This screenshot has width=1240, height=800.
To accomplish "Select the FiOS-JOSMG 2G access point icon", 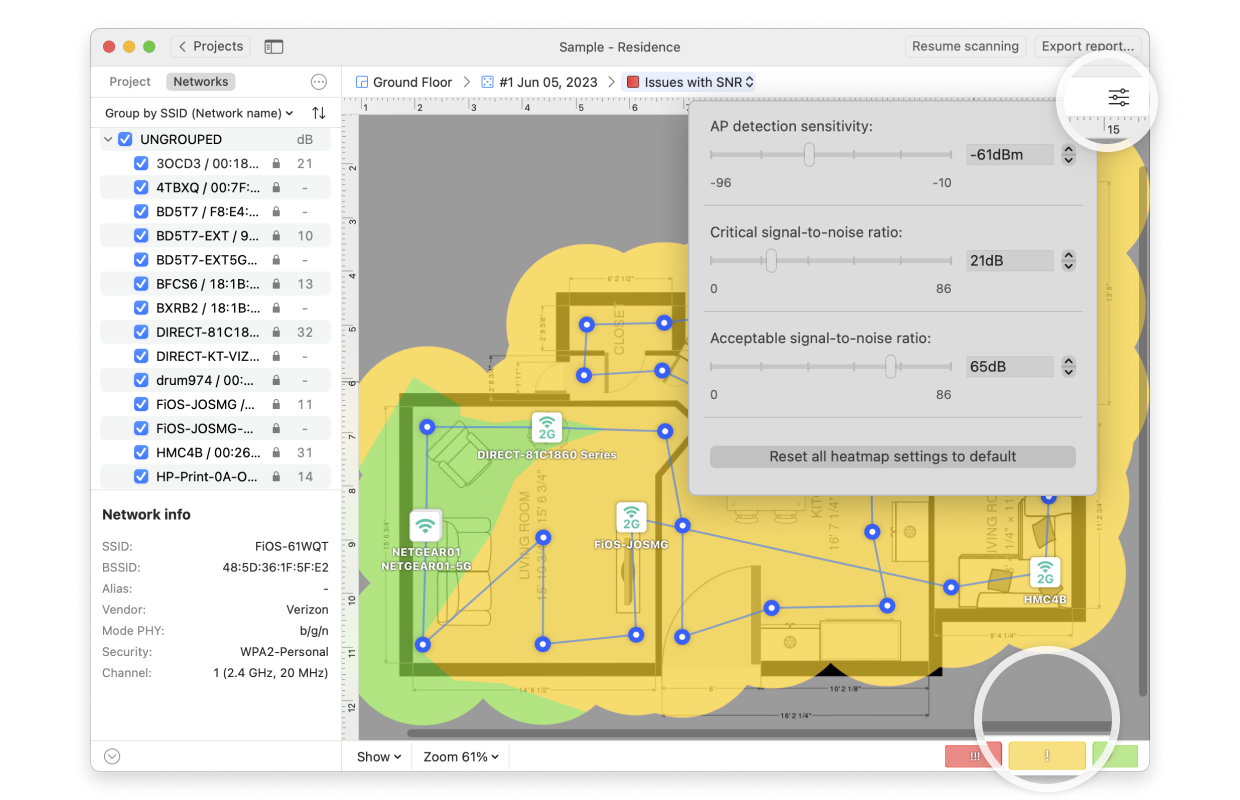I will [x=631, y=518].
